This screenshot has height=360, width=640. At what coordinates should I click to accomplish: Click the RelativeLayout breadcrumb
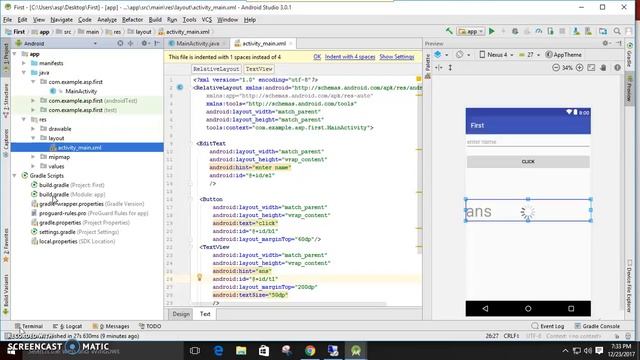[216, 69]
